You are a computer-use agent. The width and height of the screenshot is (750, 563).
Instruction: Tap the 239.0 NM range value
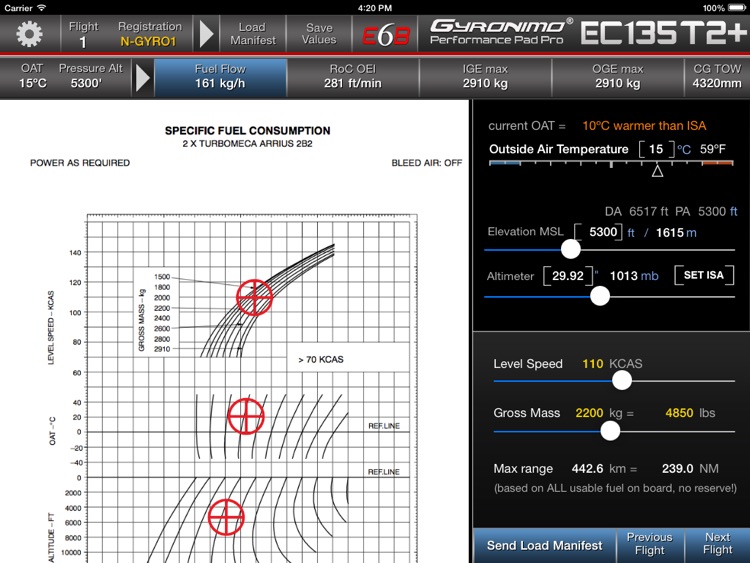click(x=677, y=469)
